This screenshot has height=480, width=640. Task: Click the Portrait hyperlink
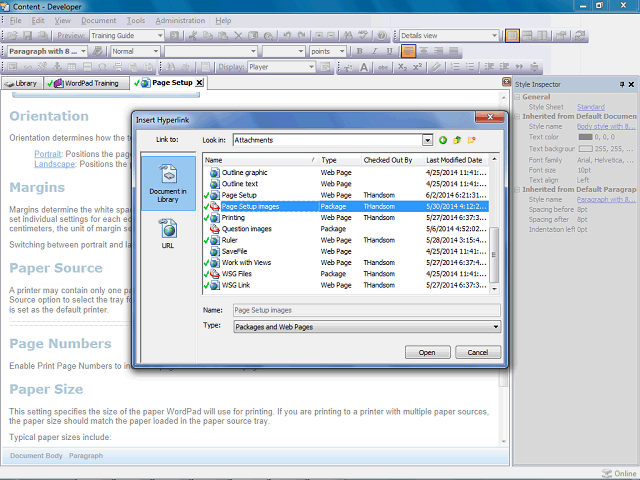[x=47, y=154]
